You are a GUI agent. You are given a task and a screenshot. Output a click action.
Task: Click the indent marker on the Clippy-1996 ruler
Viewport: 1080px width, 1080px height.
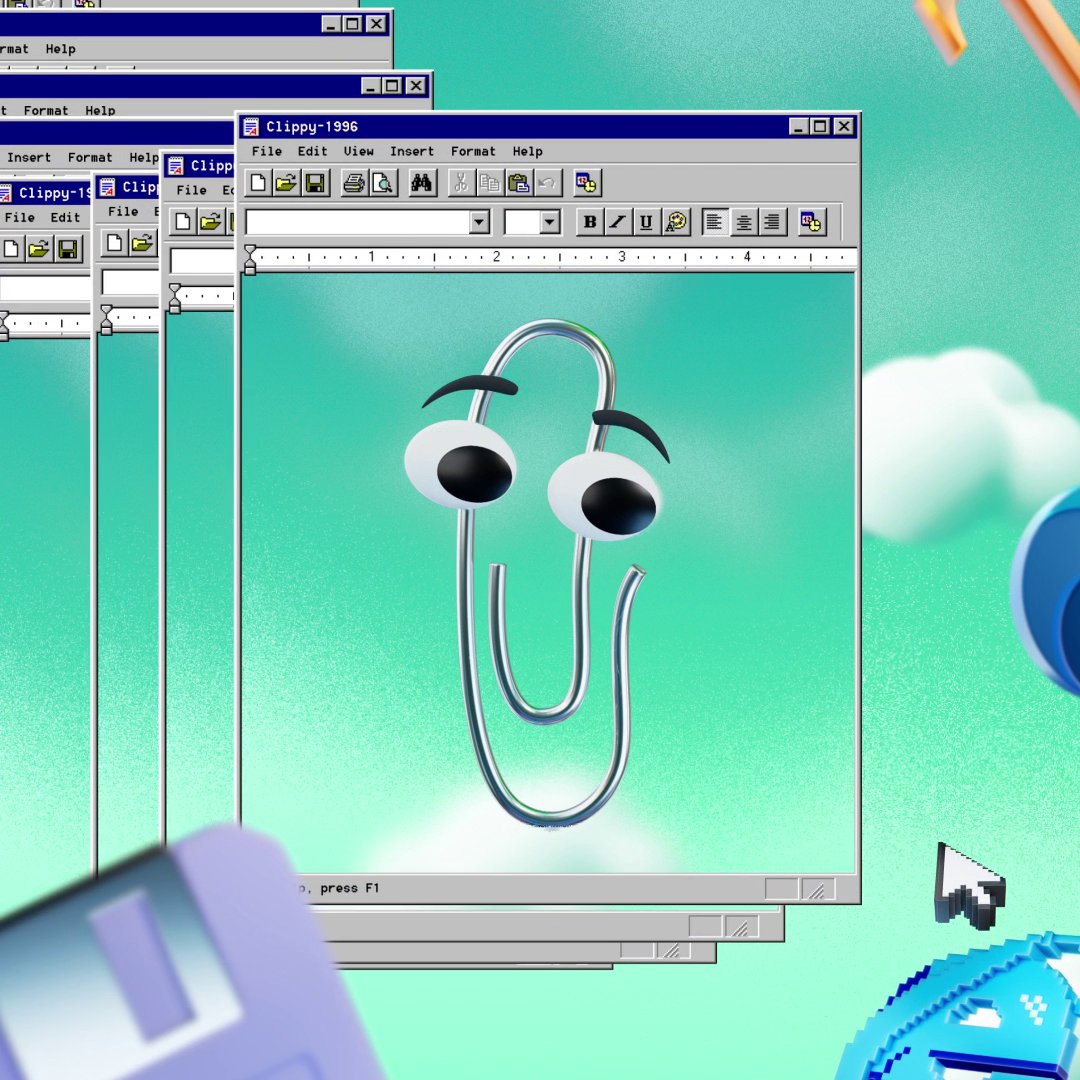point(250,260)
